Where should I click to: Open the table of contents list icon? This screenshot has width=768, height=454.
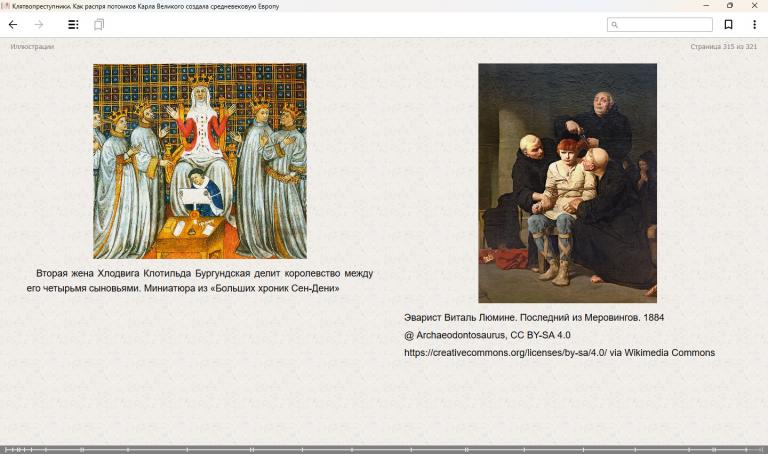(73, 24)
